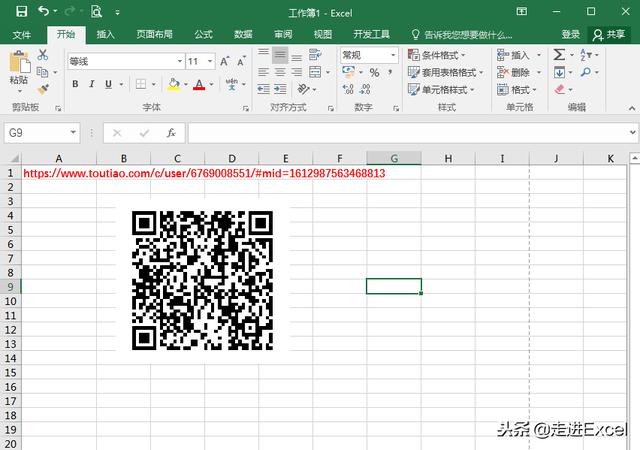Click the fx Insert Function button
The width and height of the screenshot is (640, 450).
point(171,133)
